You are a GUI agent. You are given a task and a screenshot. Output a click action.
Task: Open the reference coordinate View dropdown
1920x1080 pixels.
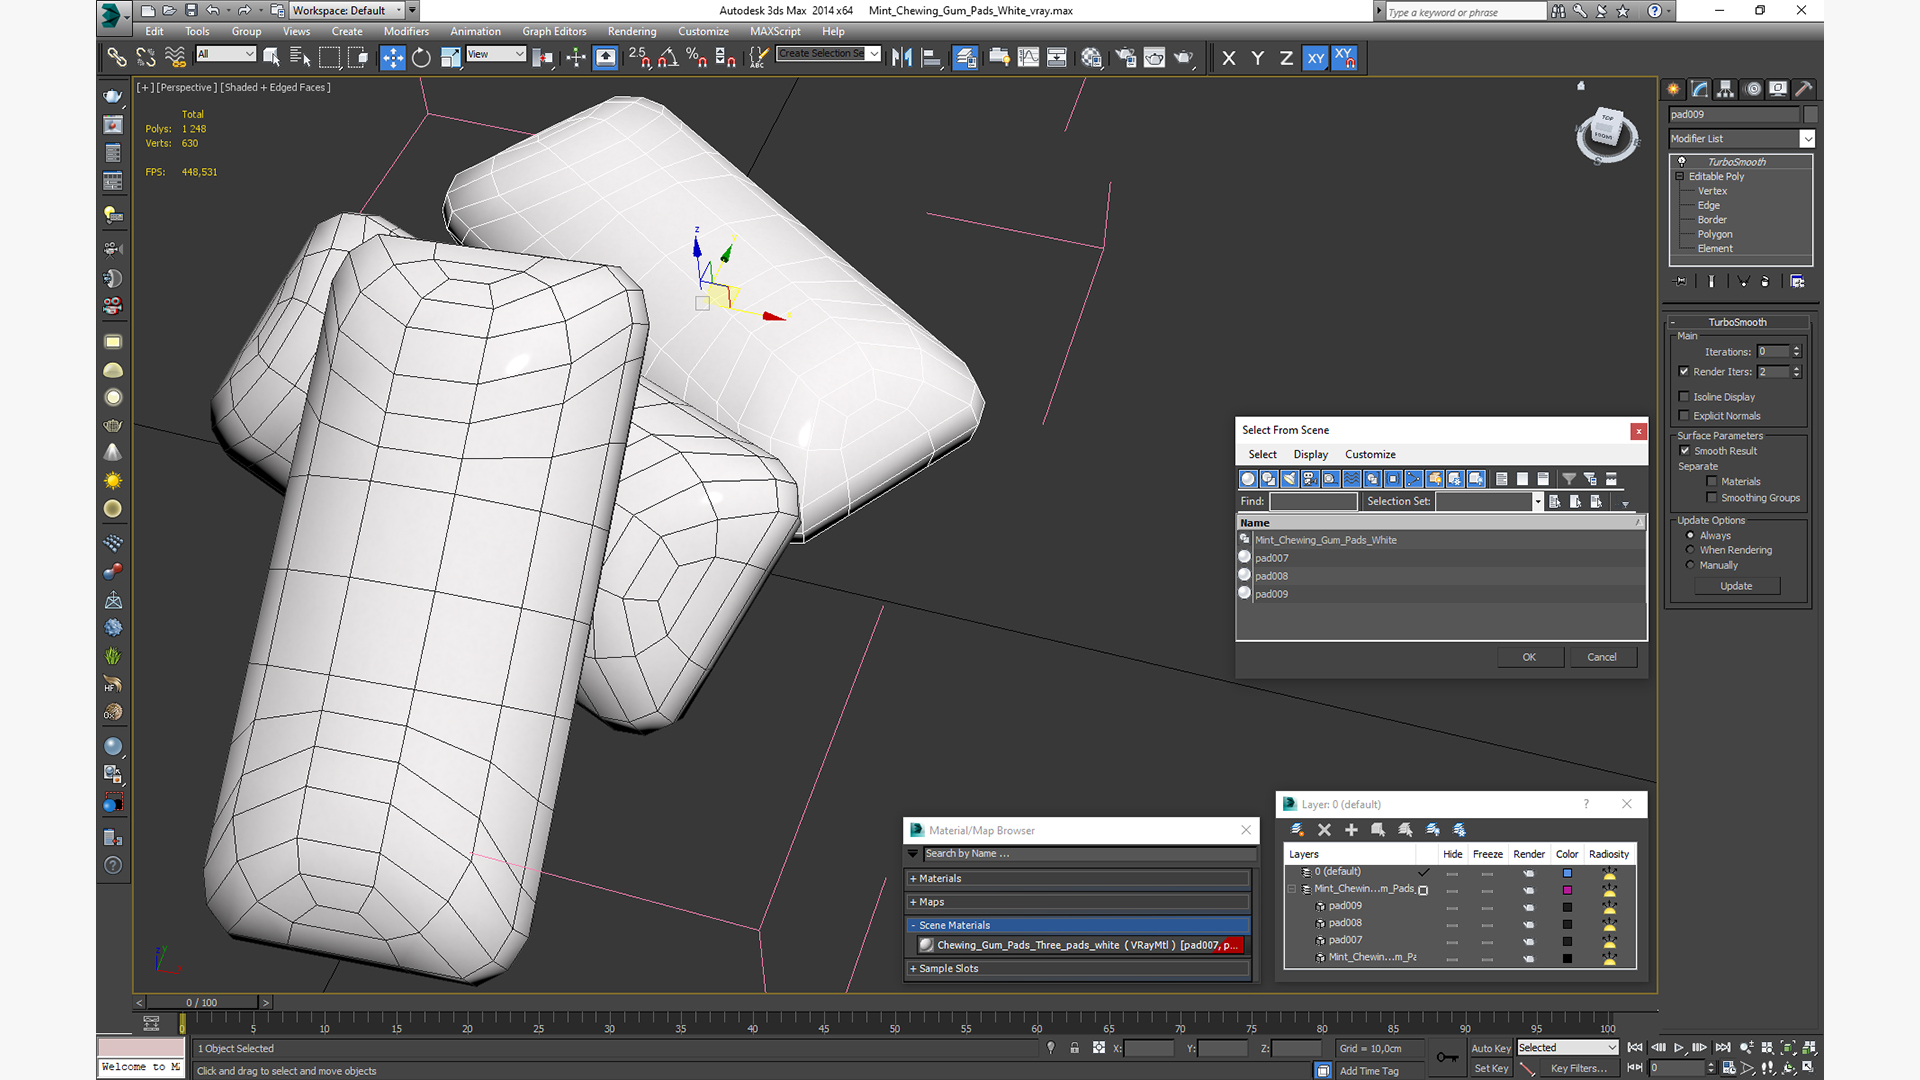496,54
